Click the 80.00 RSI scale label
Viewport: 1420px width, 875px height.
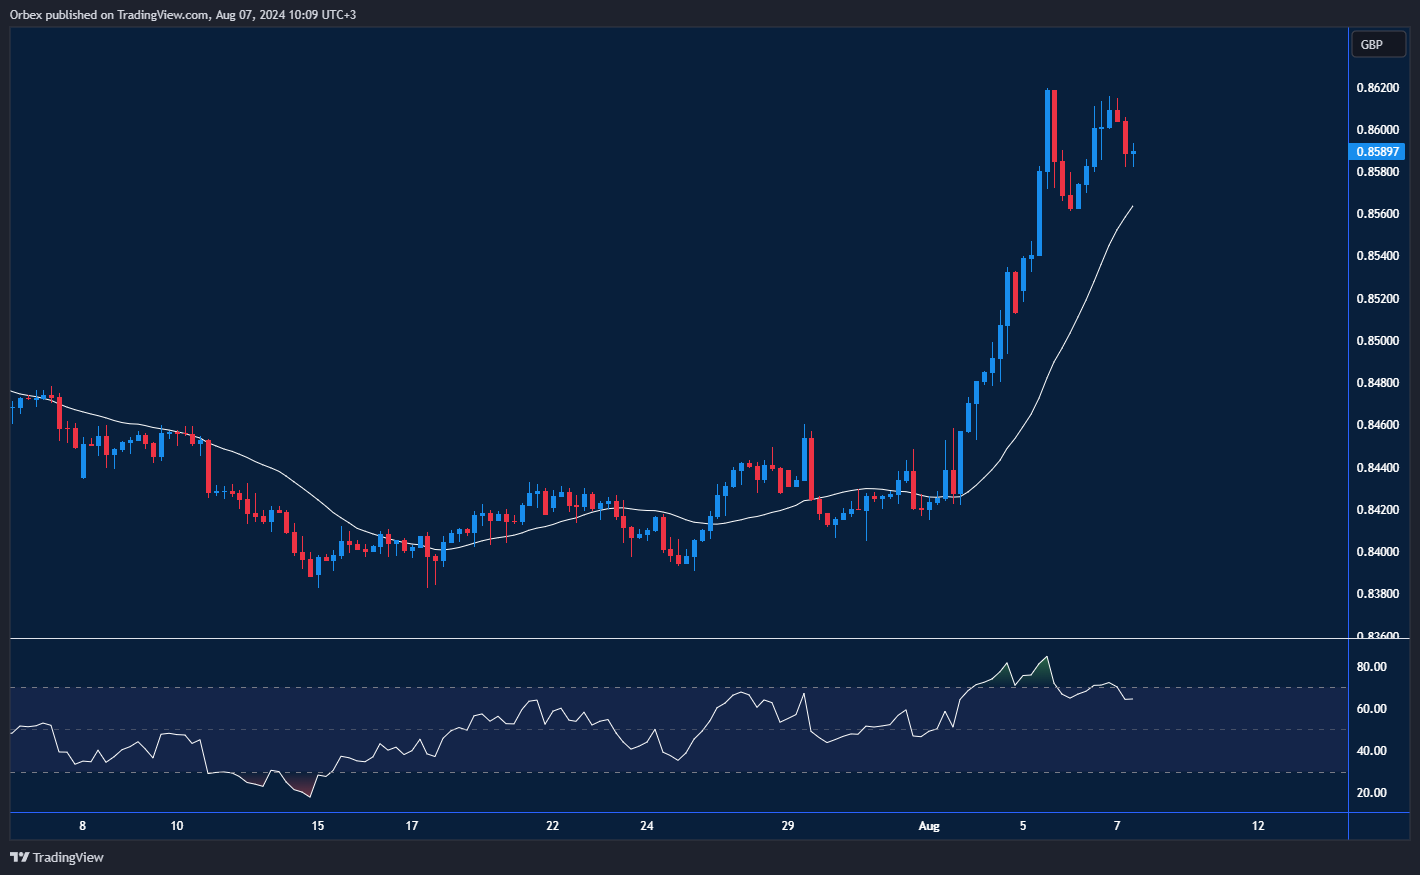pos(1371,667)
